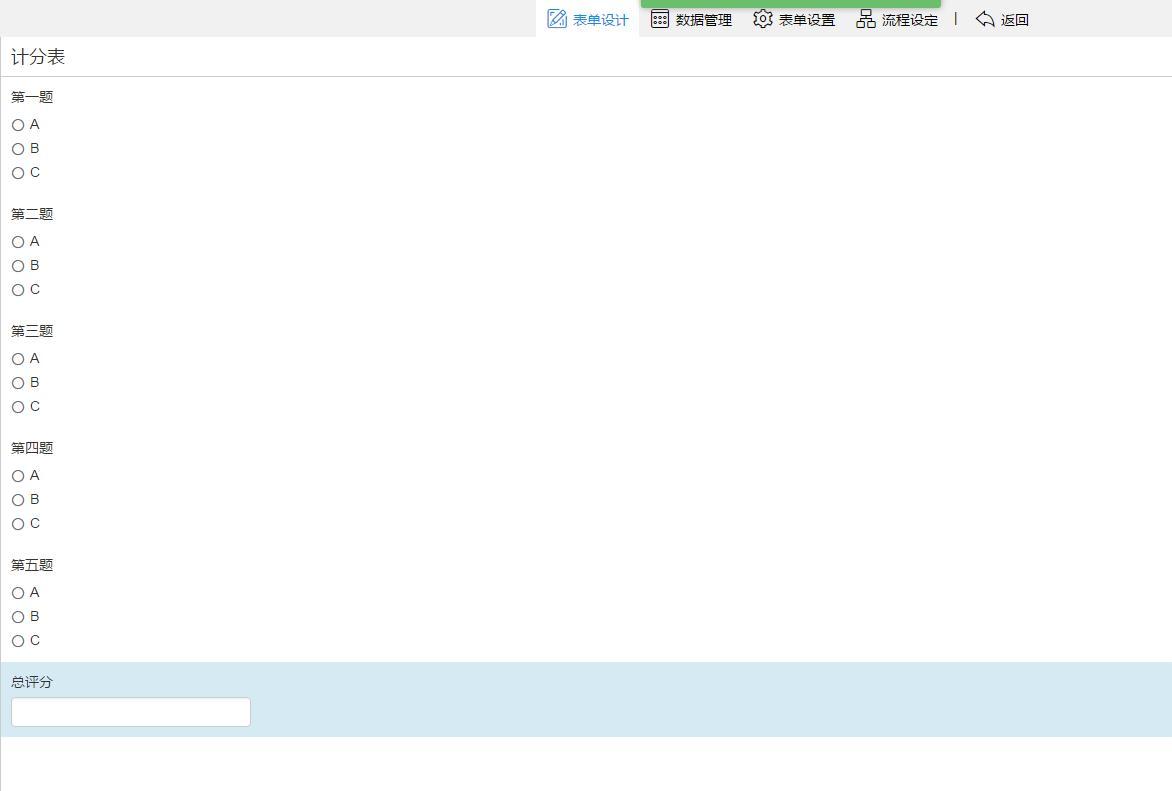Pick option A for 第三题

[18, 359]
